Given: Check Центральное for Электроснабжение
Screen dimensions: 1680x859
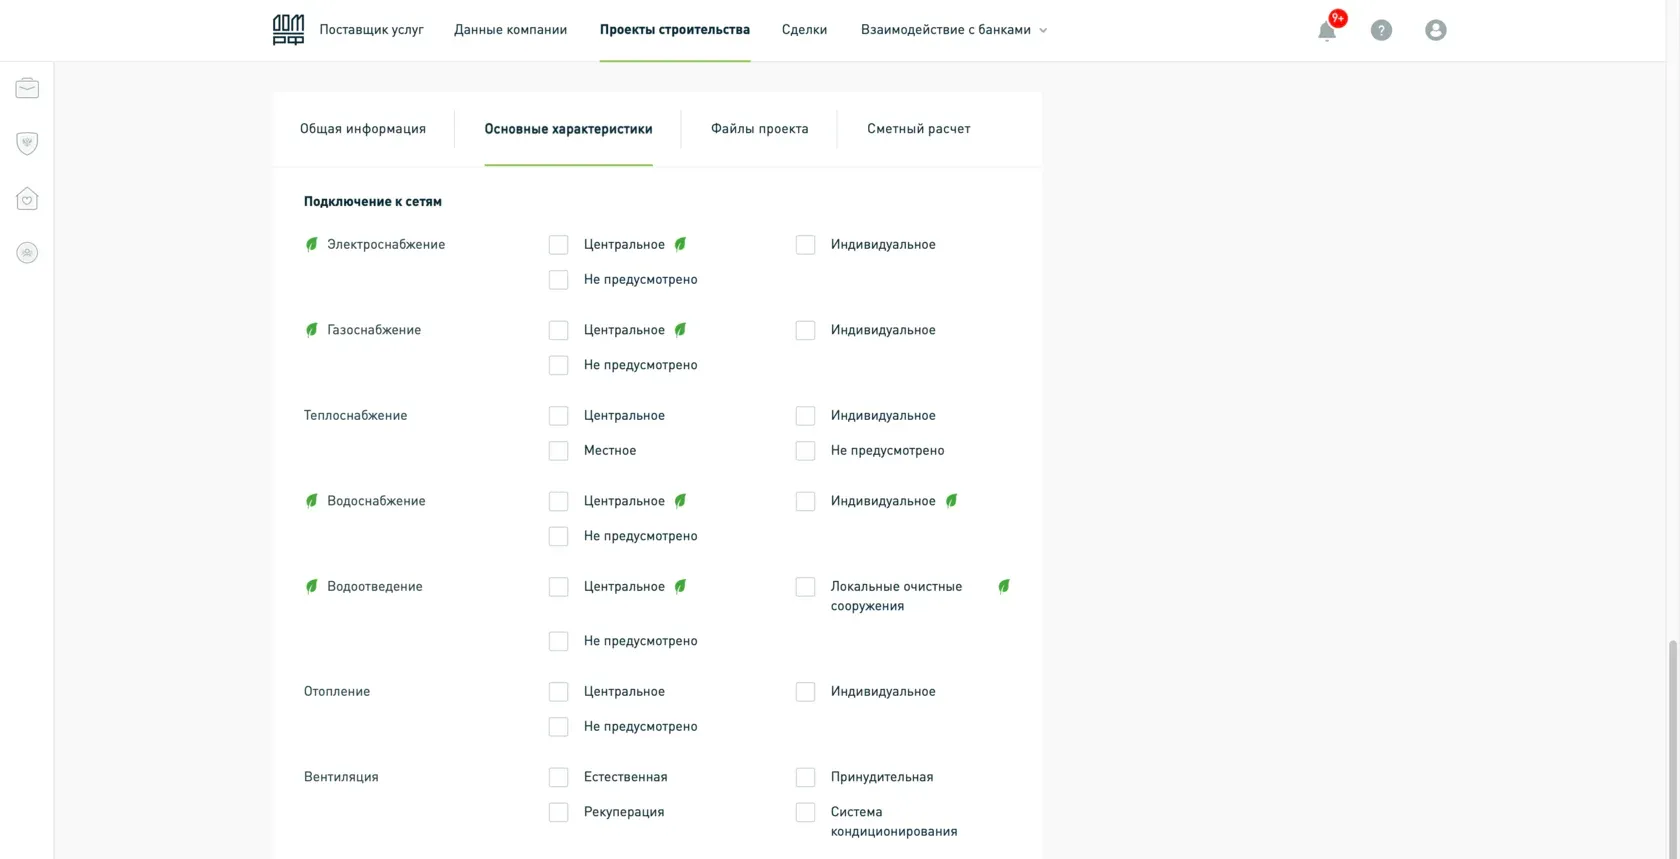Looking at the screenshot, I should 558,245.
